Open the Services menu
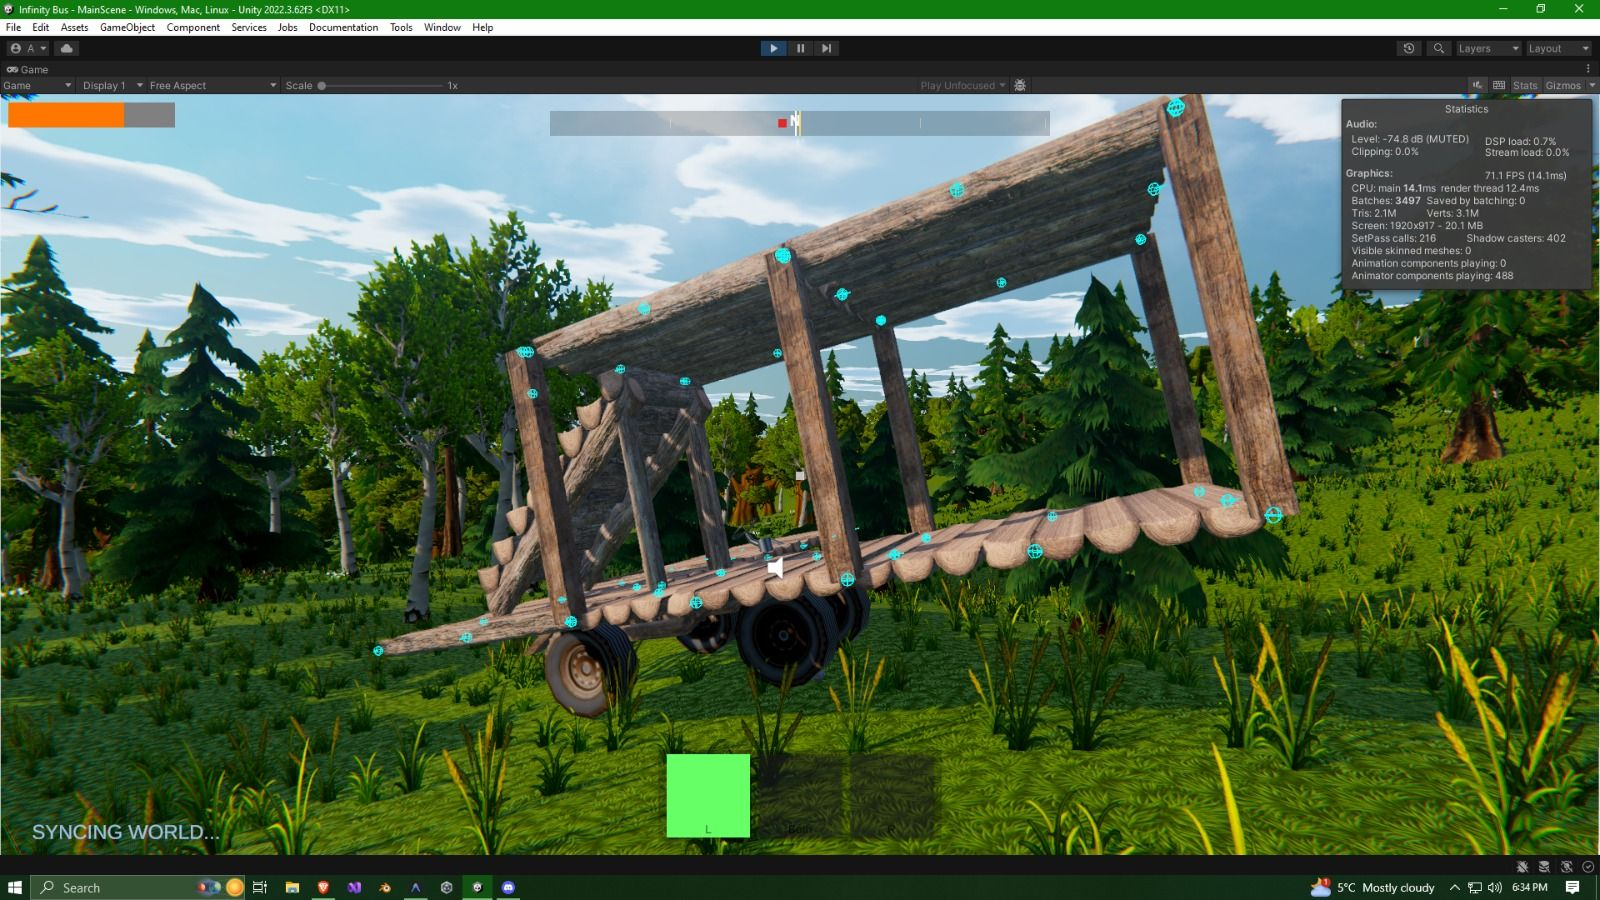The height and width of the screenshot is (900, 1600). 249,27
